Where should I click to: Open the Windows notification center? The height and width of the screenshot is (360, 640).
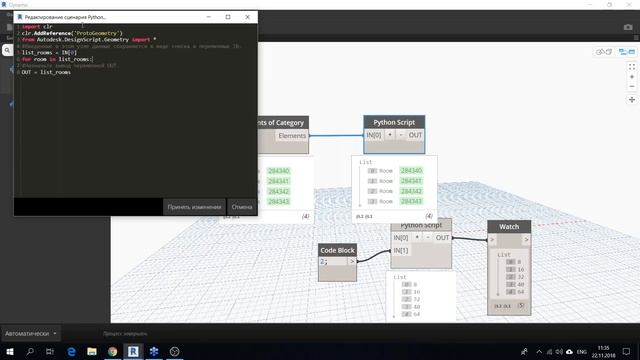(x=626, y=351)
